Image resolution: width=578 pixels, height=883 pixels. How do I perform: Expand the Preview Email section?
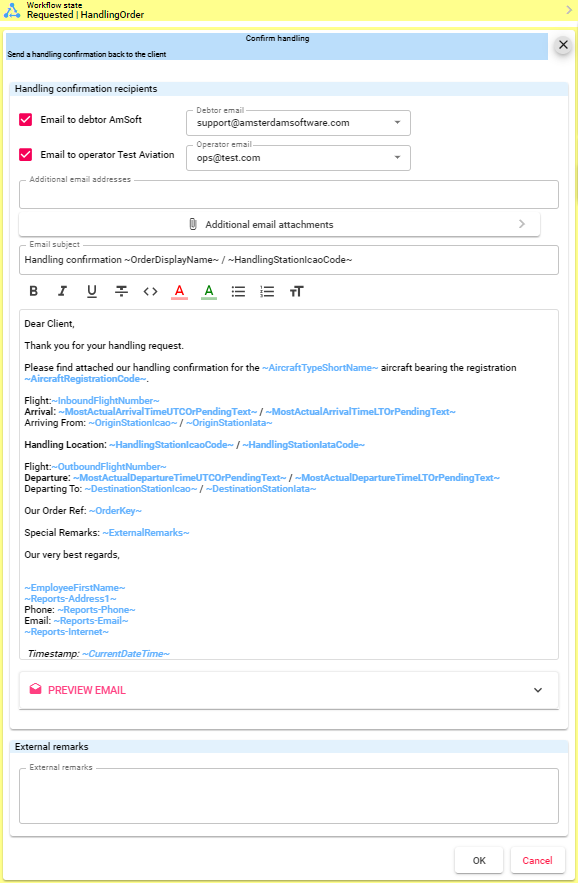coord(288,690)
